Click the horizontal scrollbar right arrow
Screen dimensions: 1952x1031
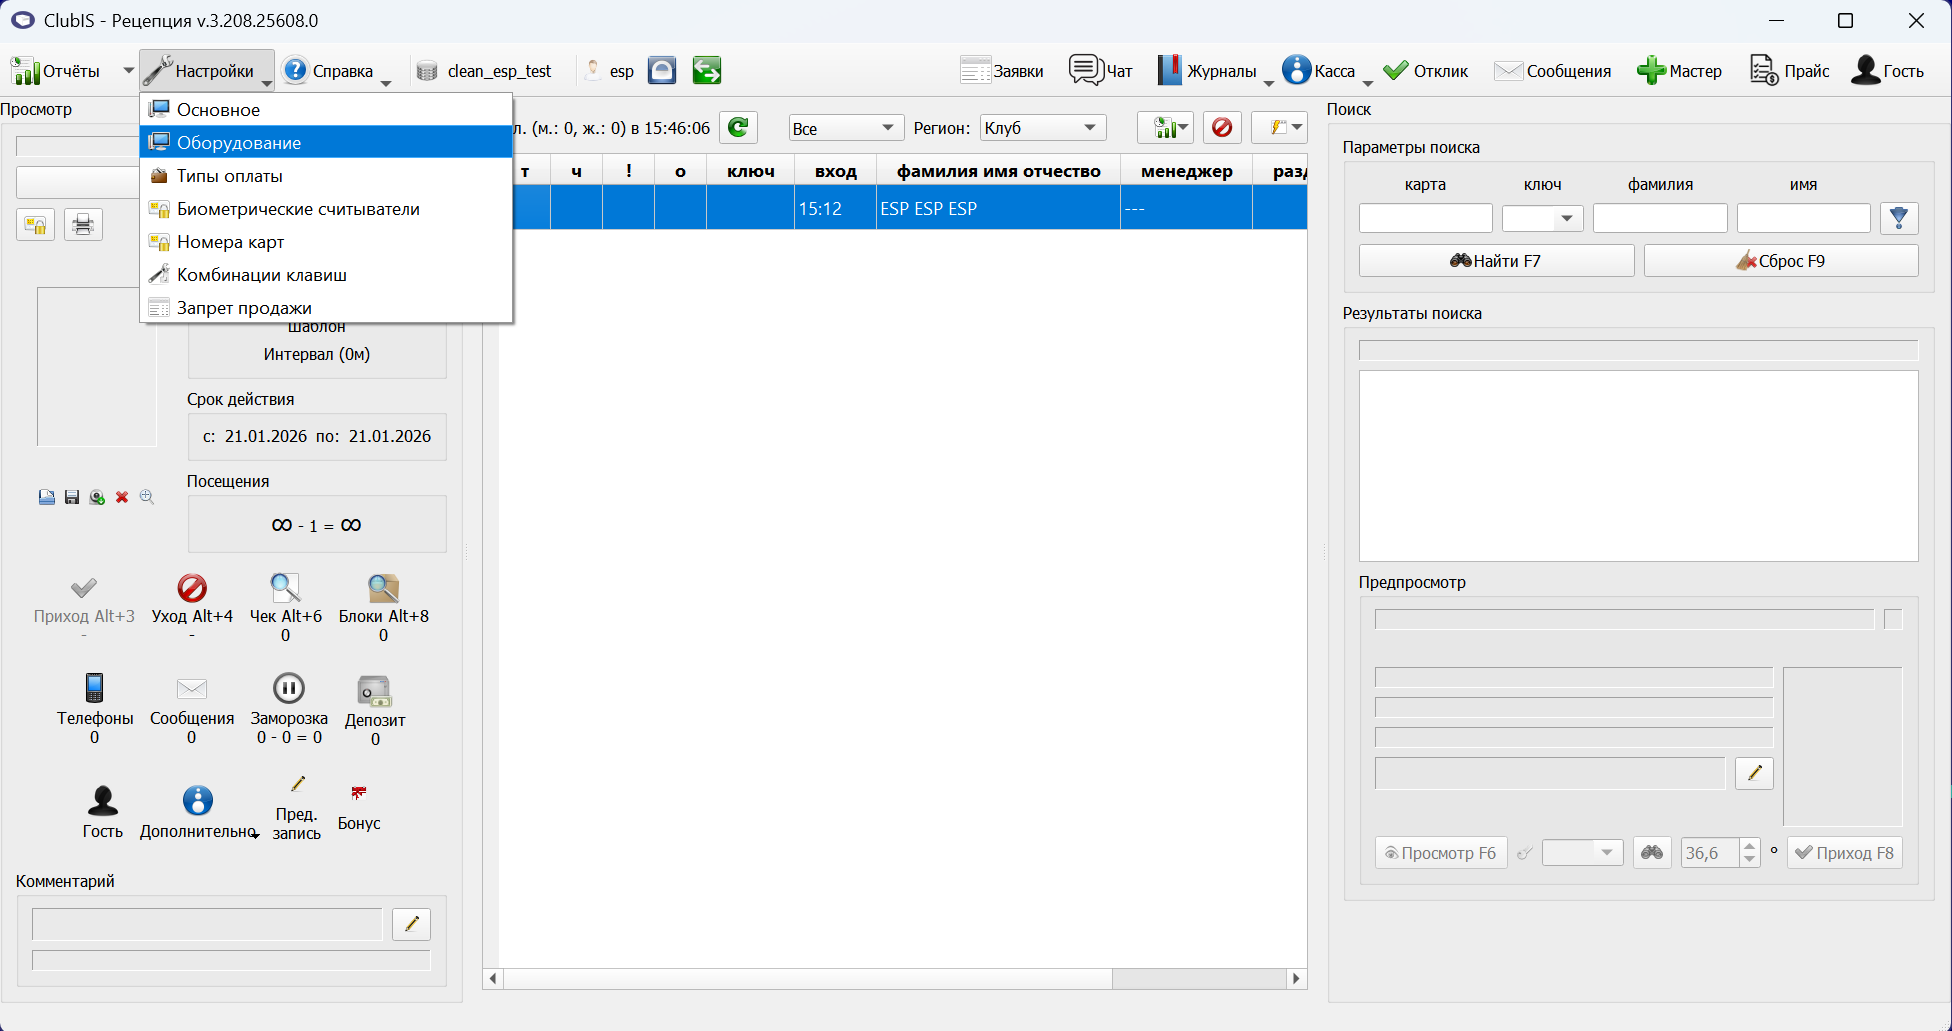1296,979
